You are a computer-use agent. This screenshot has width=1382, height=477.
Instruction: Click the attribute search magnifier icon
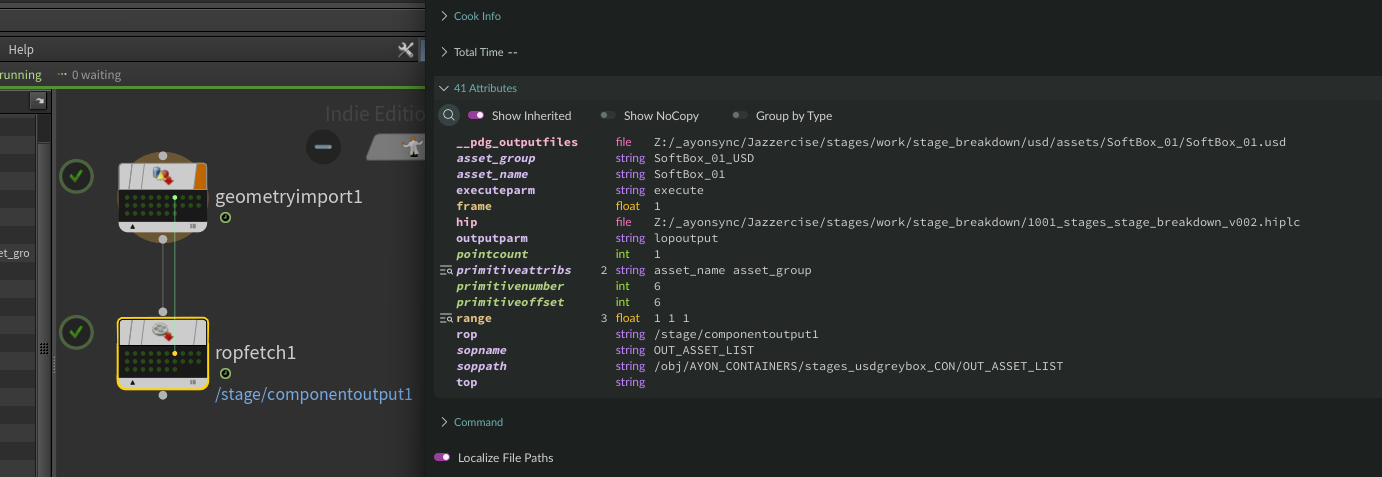[x=450, y=115]
